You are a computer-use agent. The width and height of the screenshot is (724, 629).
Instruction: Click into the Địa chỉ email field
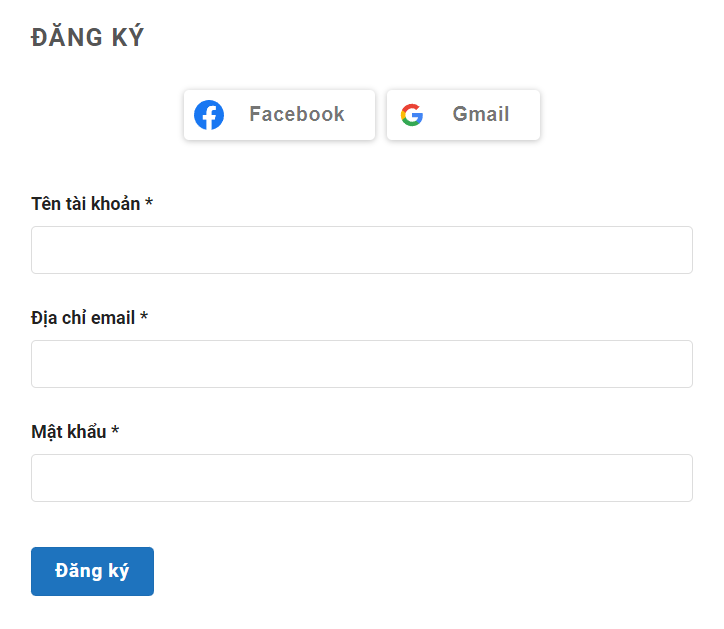[361, 364]
